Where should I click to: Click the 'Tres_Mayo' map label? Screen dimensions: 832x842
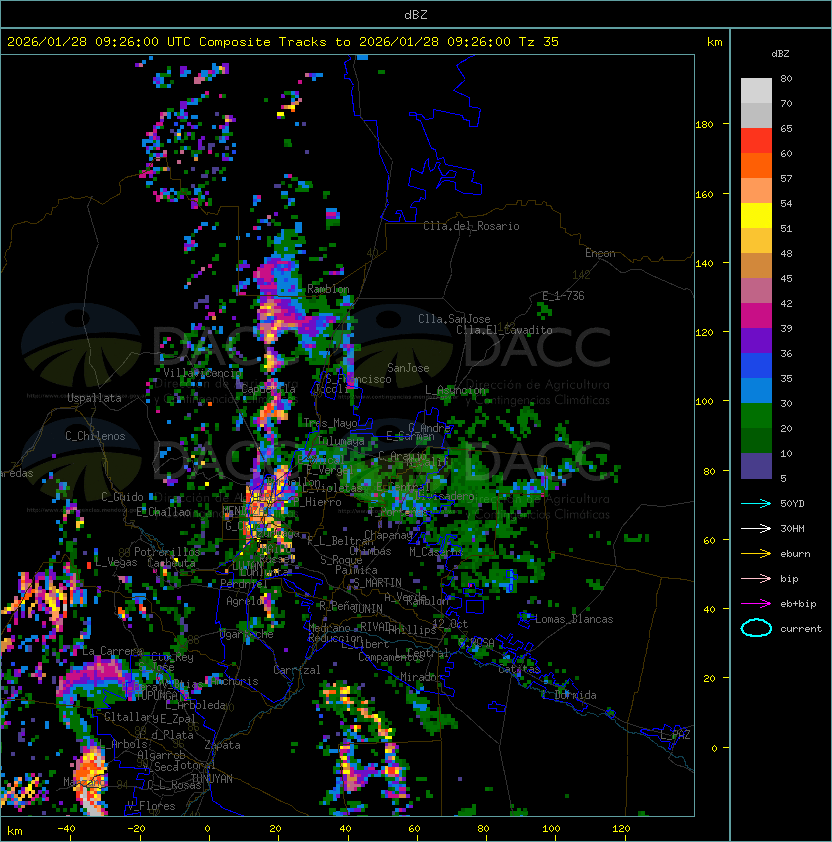click(x=330, y=423)
